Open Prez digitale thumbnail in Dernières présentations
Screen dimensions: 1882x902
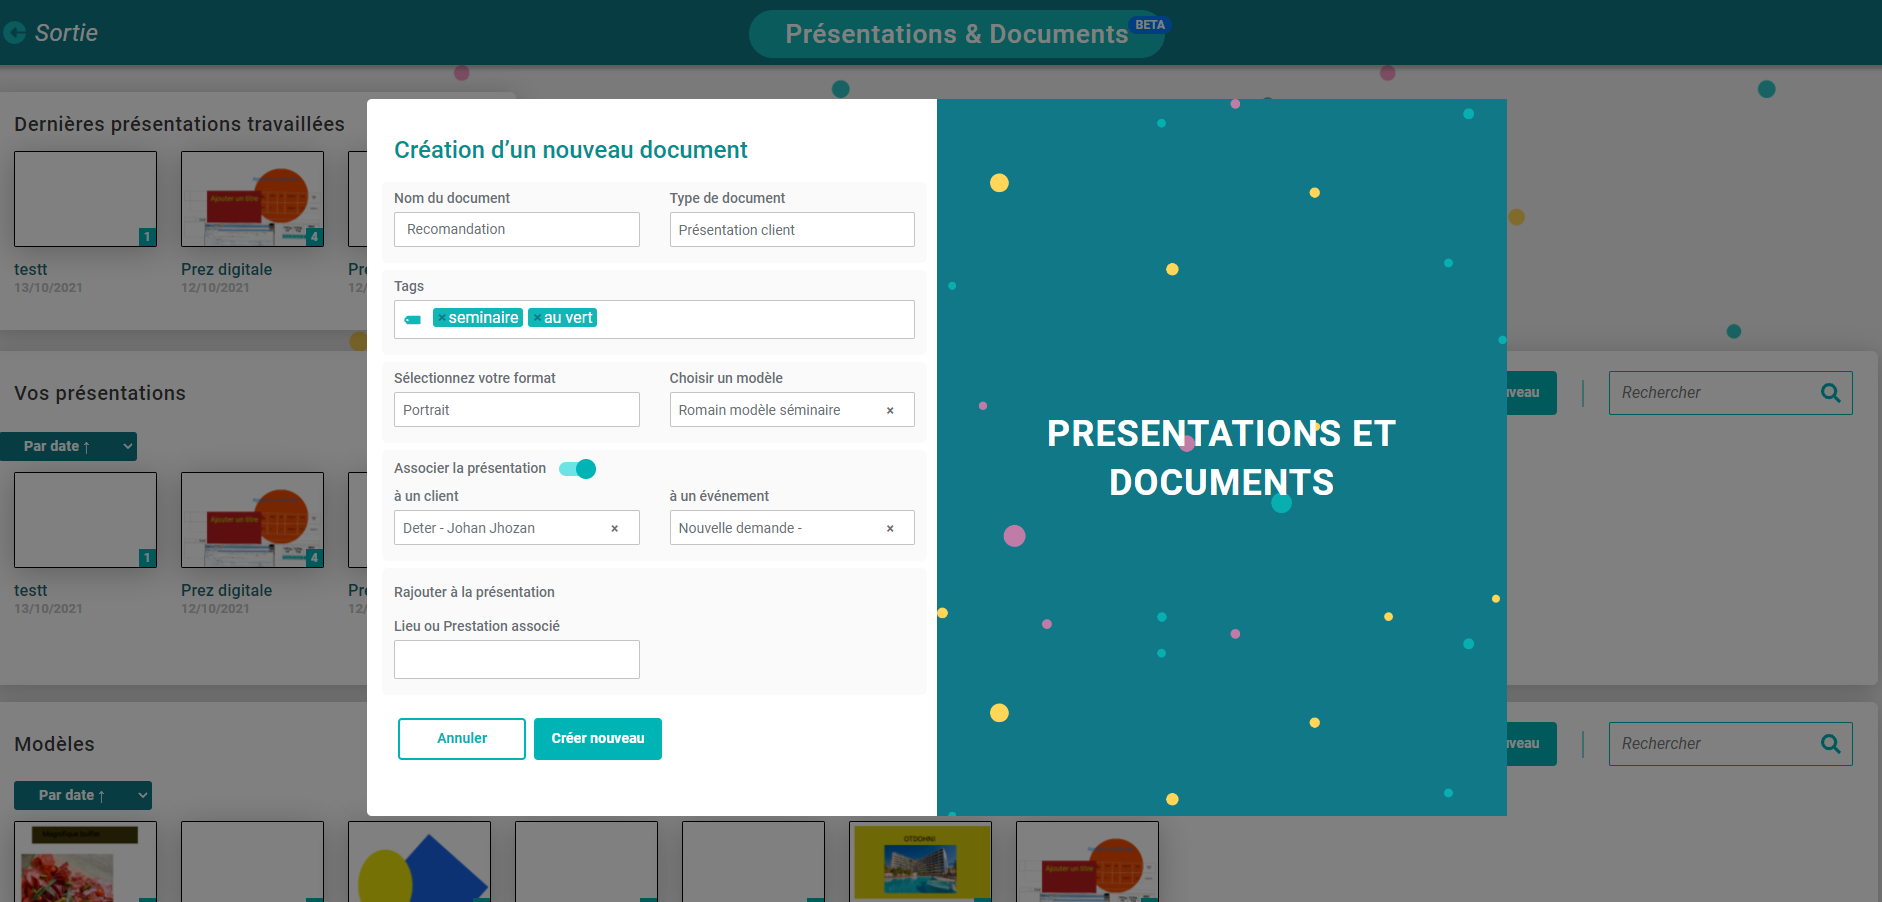click(x=252, y=199)
